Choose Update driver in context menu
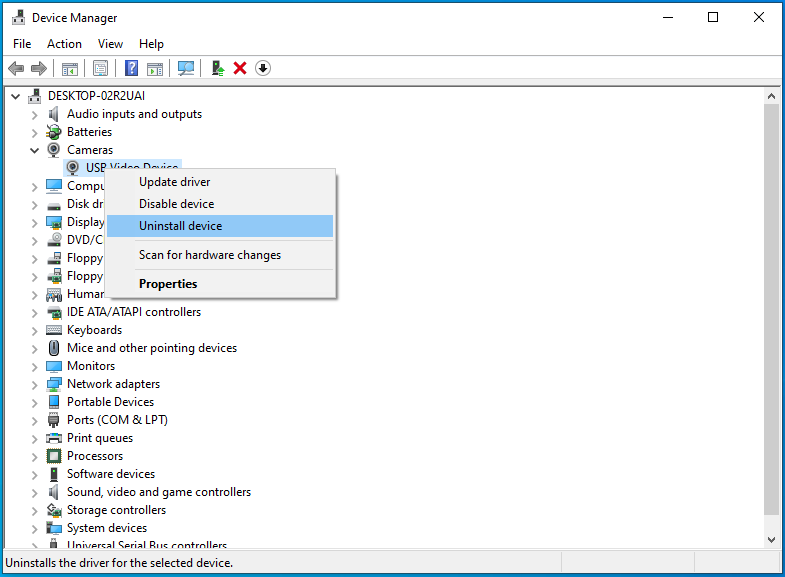Image resolution: width=785 pixels, height=577 pixels. (174, 182)
